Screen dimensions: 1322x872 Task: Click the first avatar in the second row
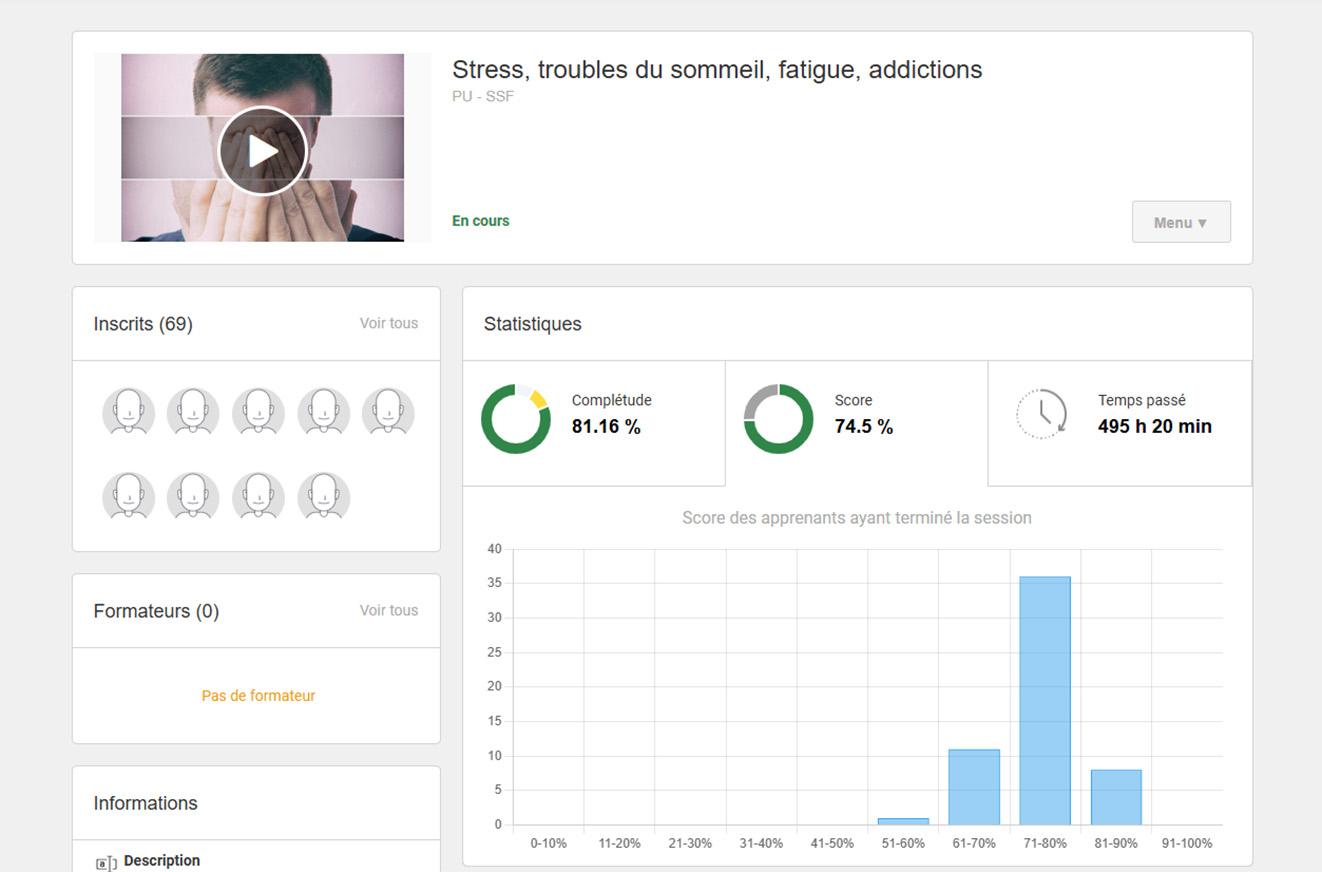128,497
